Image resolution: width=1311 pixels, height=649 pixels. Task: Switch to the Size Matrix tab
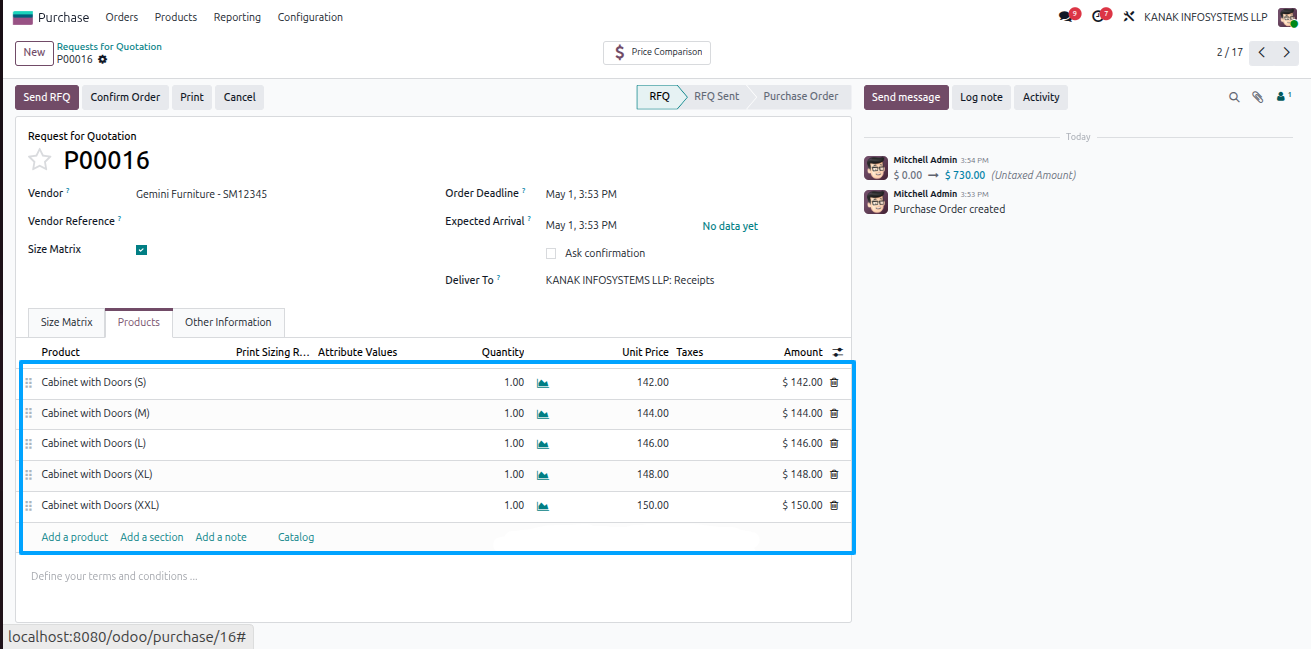tap(66, 322)
